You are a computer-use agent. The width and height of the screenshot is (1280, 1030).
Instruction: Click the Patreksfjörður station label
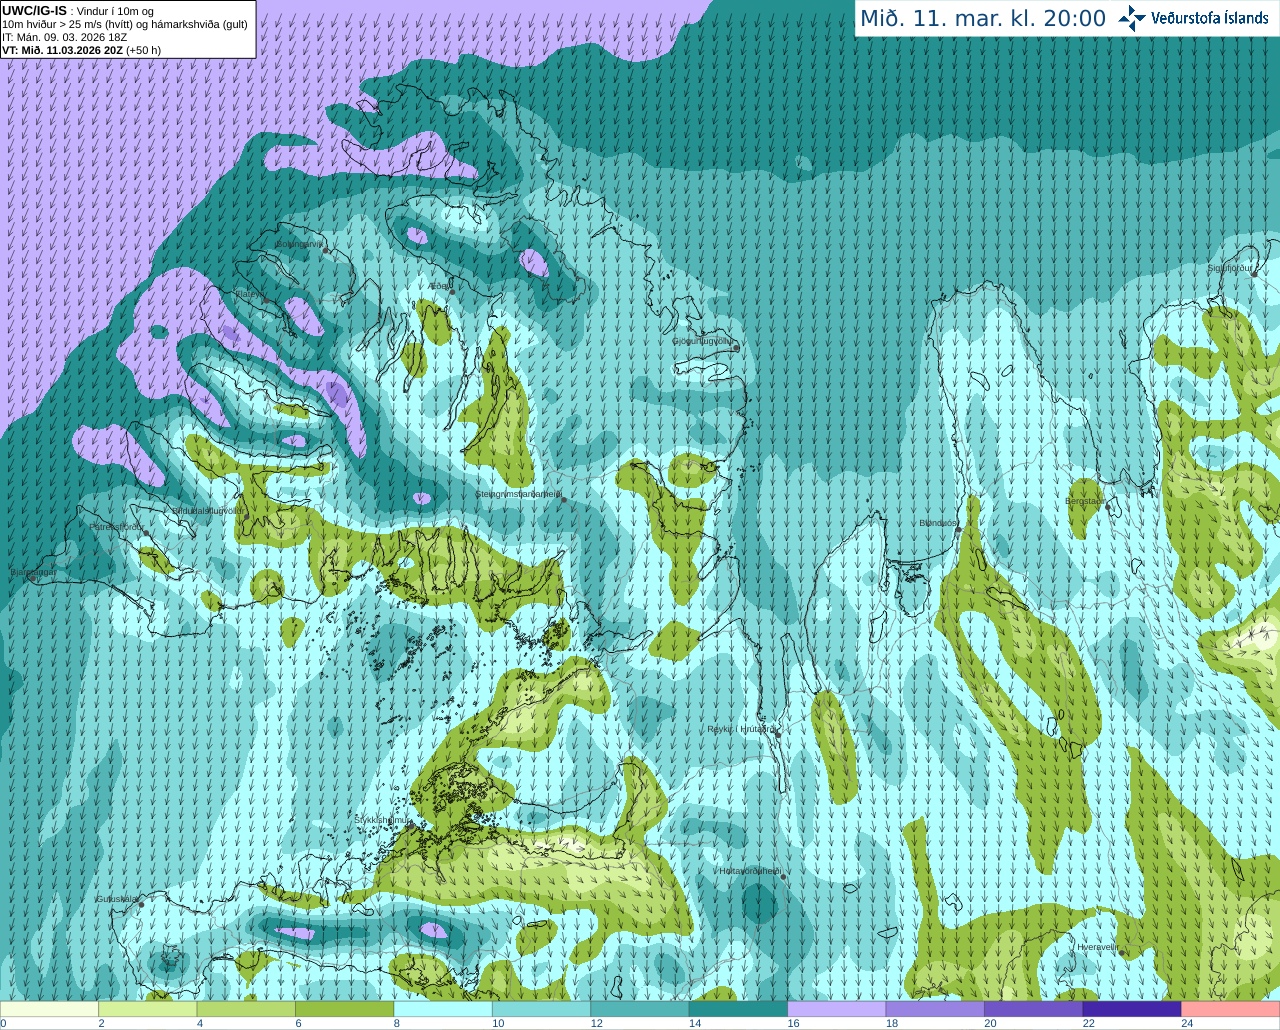coord(117,526)
